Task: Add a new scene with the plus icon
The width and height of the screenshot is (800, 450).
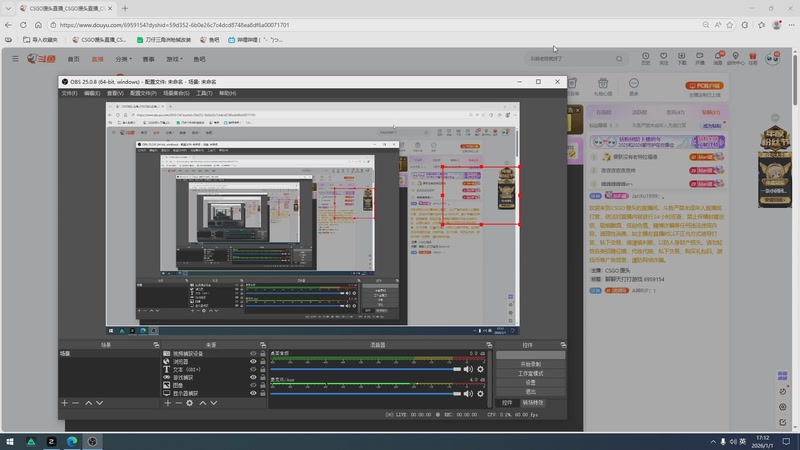Action: [x=64, y=403]
